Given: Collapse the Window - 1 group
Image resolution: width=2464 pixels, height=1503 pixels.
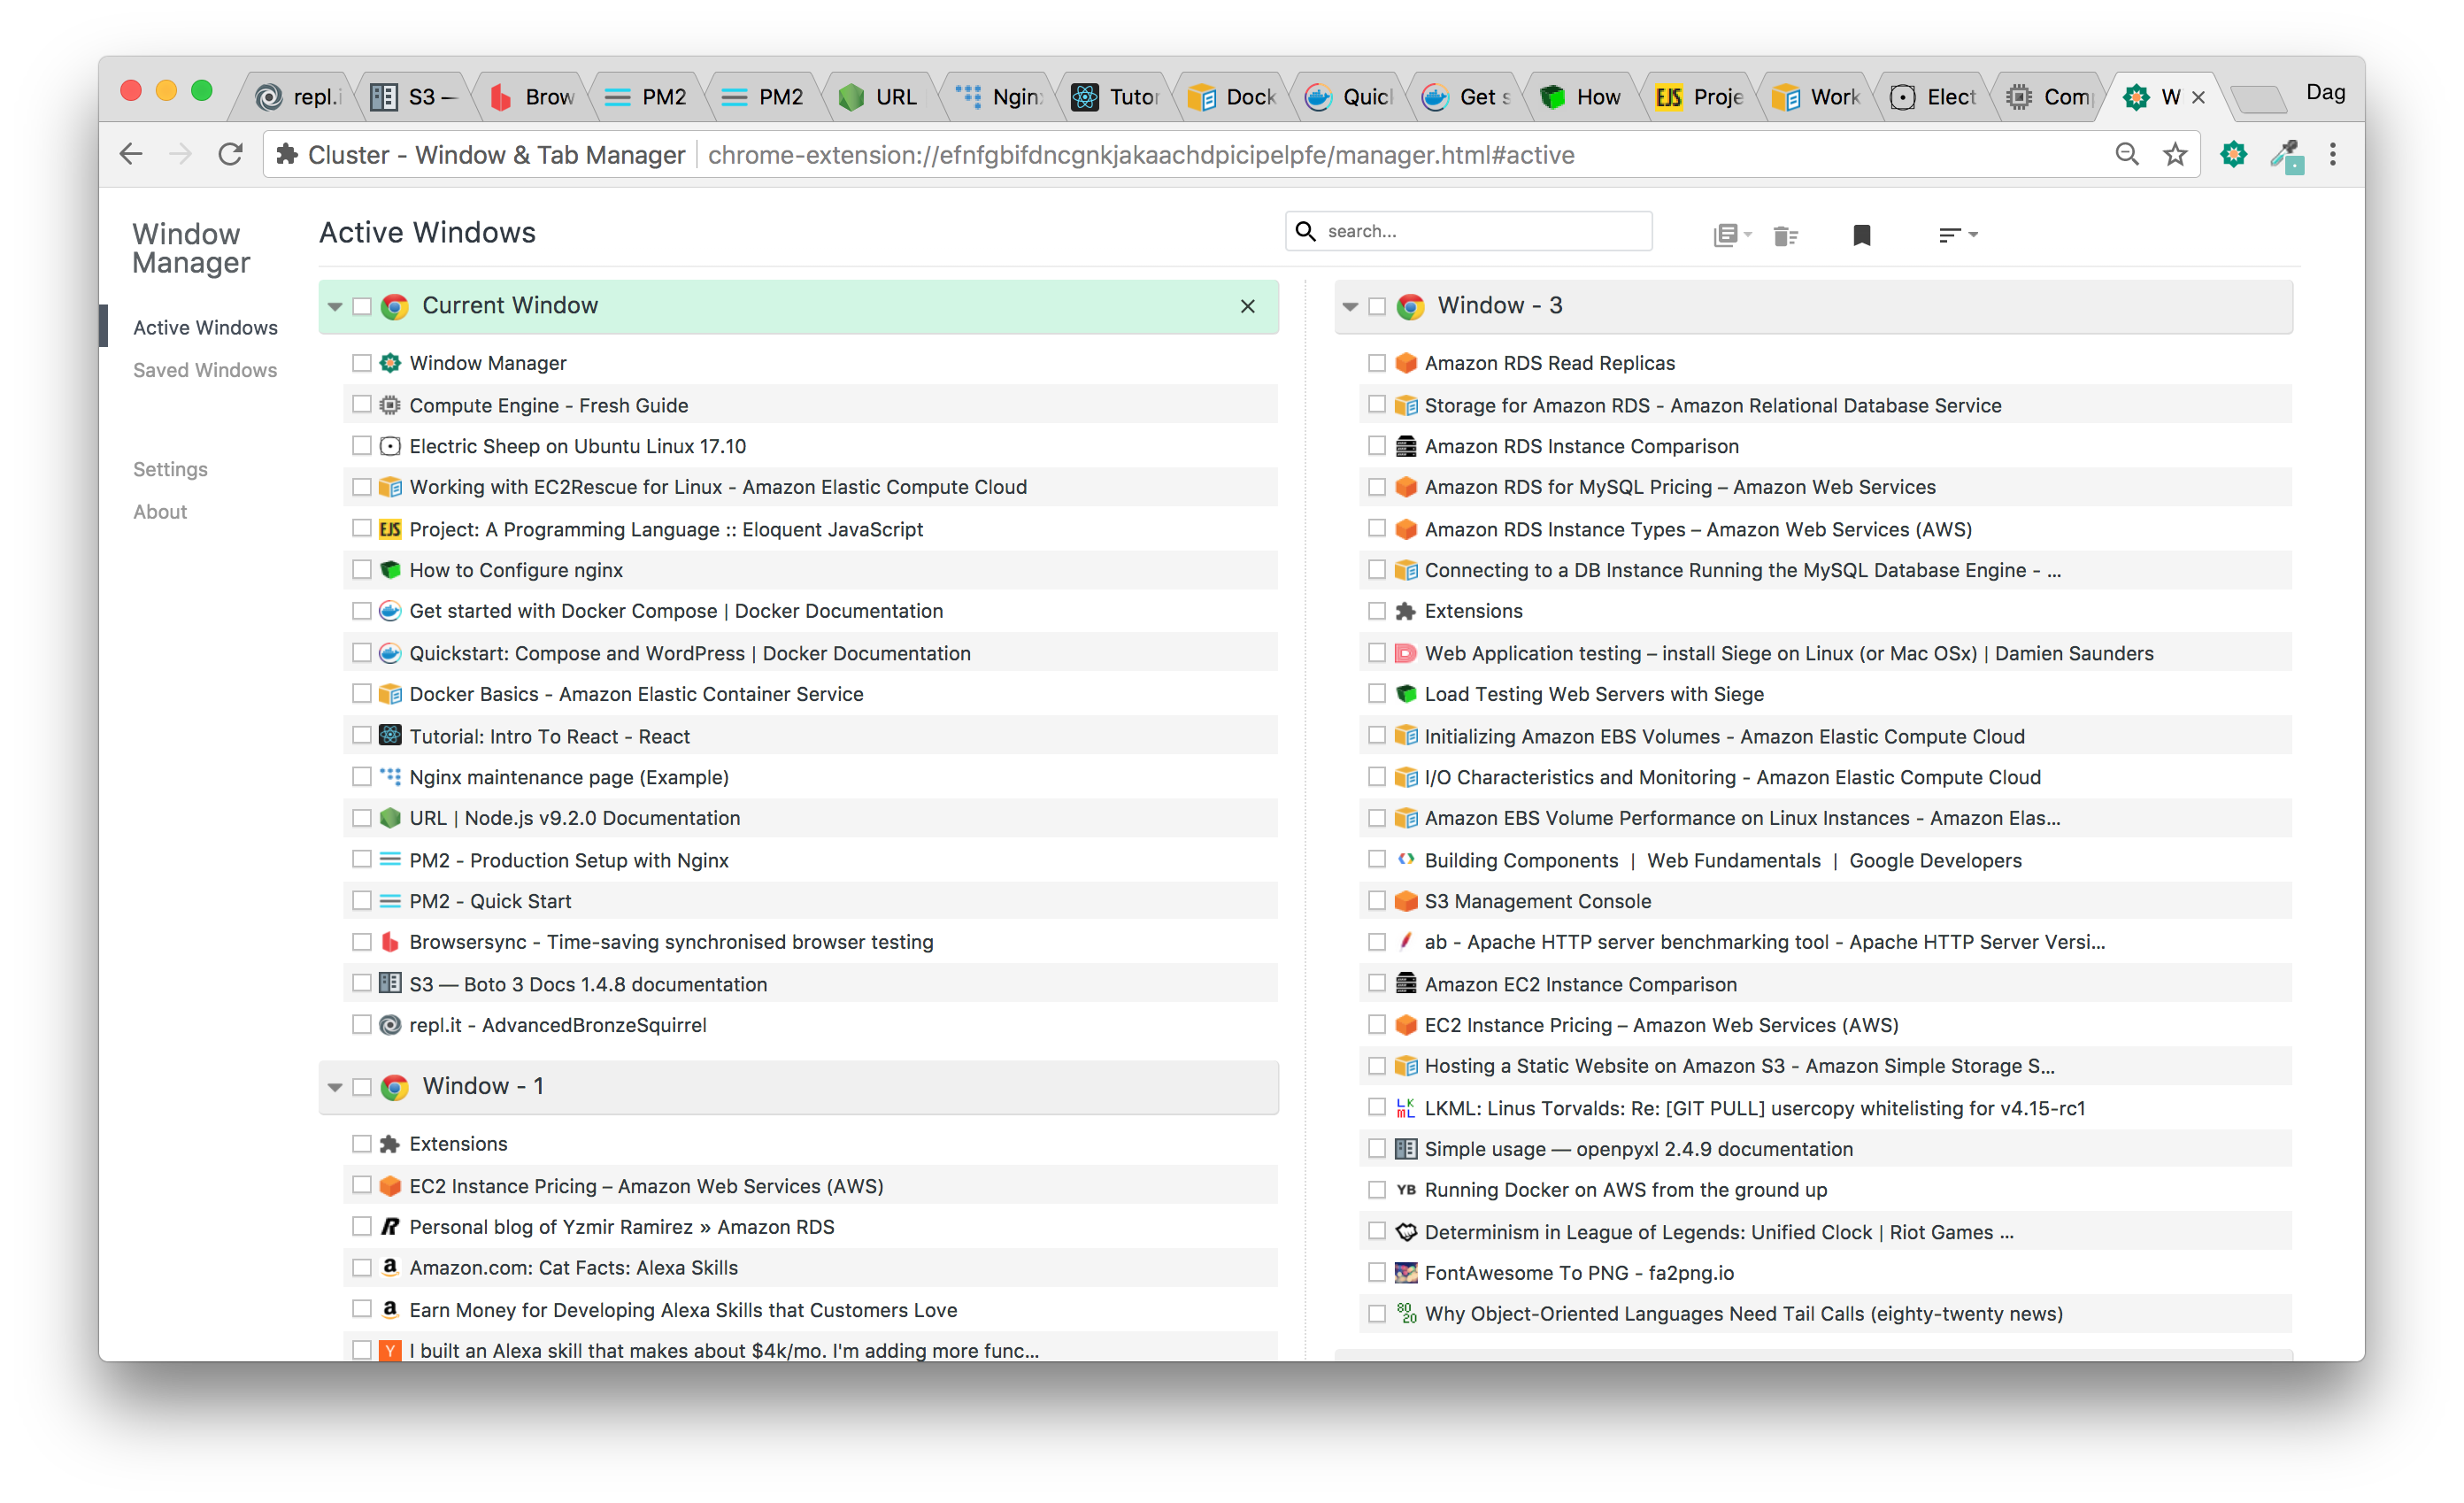Looking at the screenshot, I should pyautogui.click(x=335, y=1087).
